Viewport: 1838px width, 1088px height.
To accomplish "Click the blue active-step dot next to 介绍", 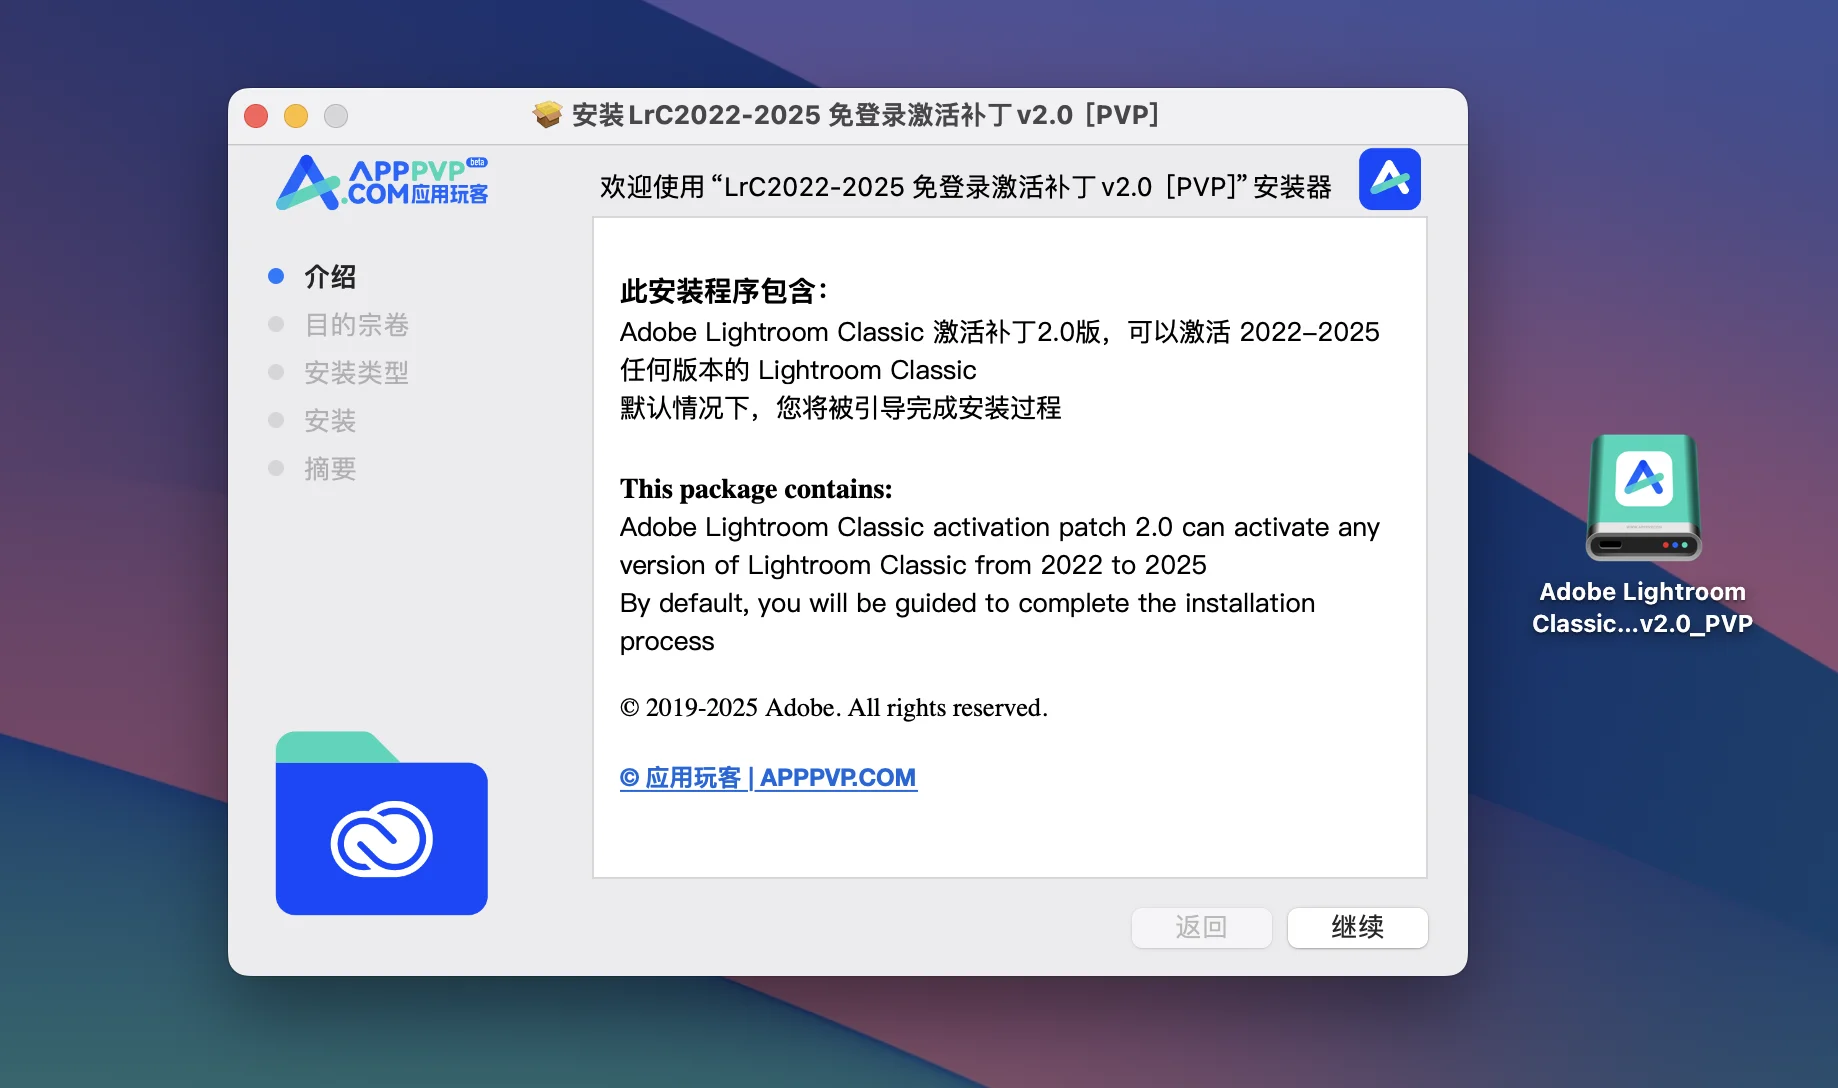I will point(276,276).
